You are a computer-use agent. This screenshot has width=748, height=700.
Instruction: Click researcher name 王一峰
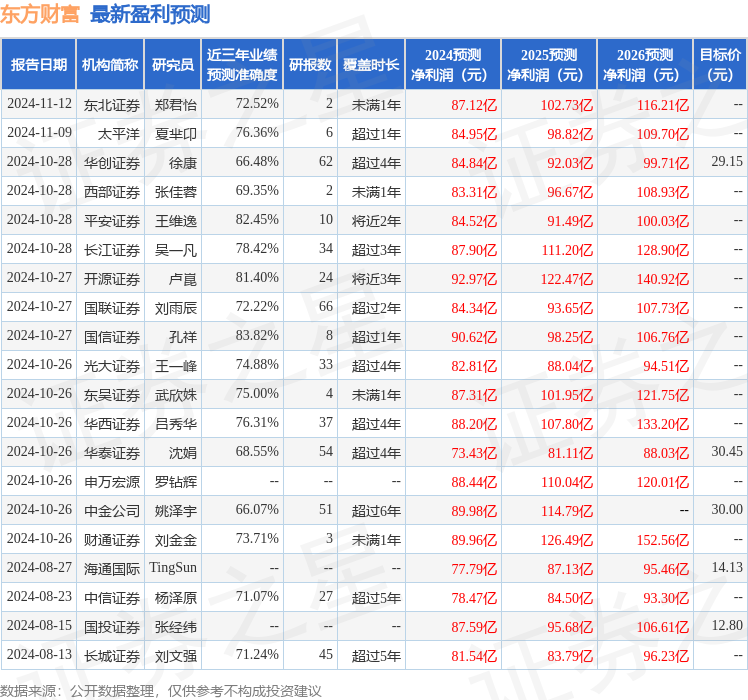point(176,366)
